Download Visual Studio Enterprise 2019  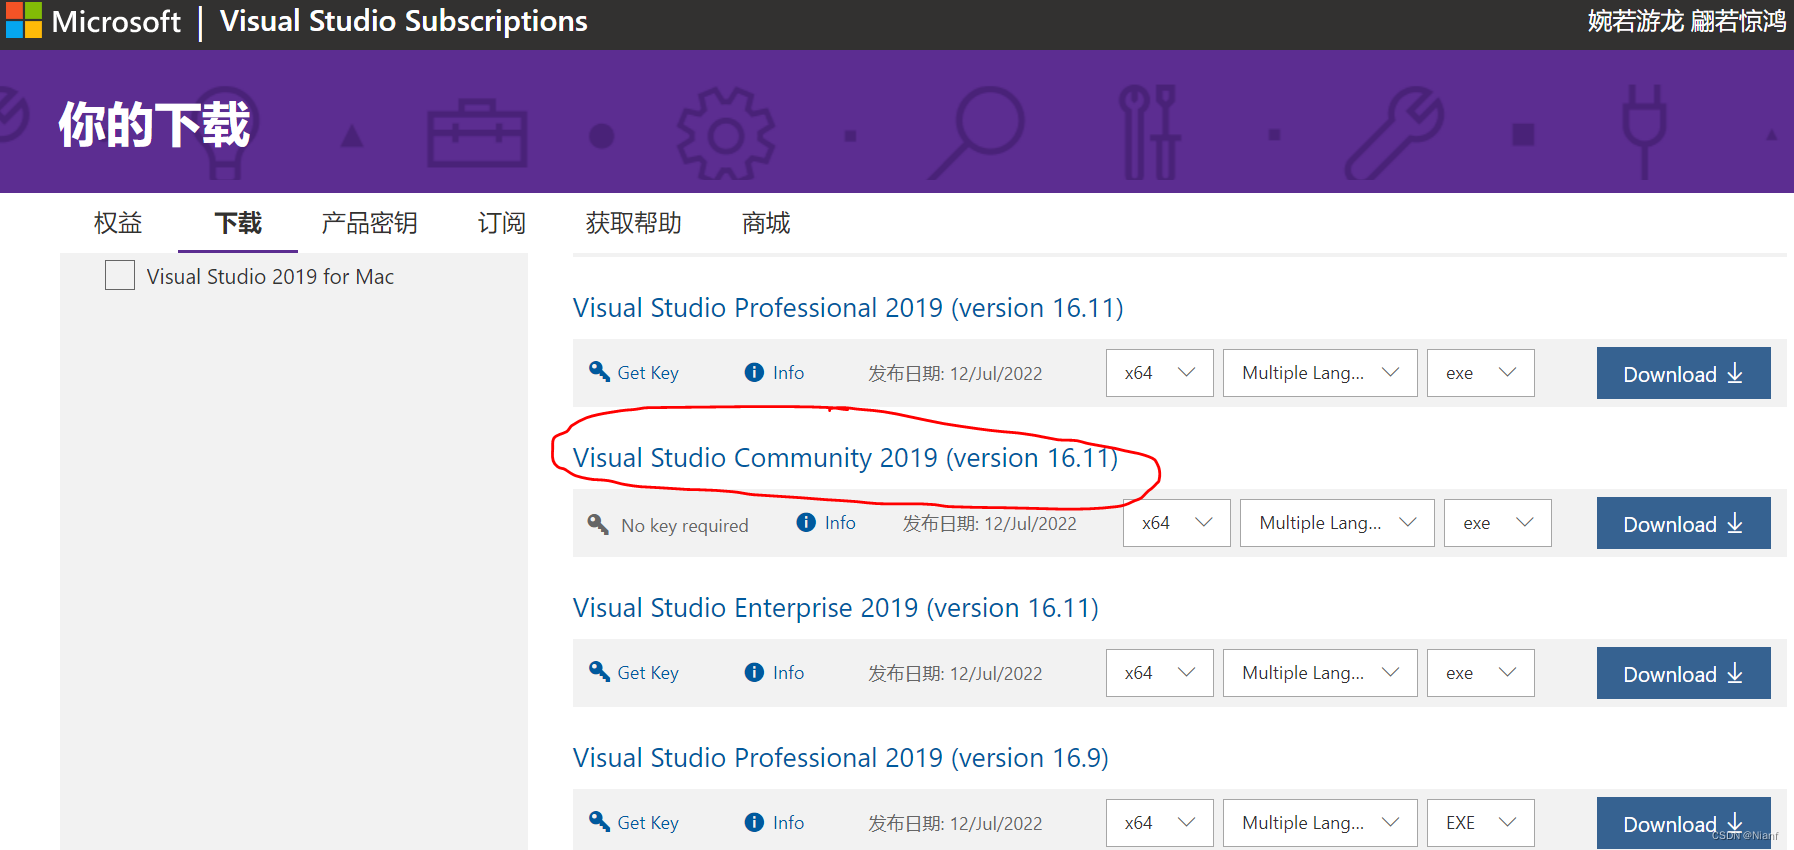[x=1684, y=673]
